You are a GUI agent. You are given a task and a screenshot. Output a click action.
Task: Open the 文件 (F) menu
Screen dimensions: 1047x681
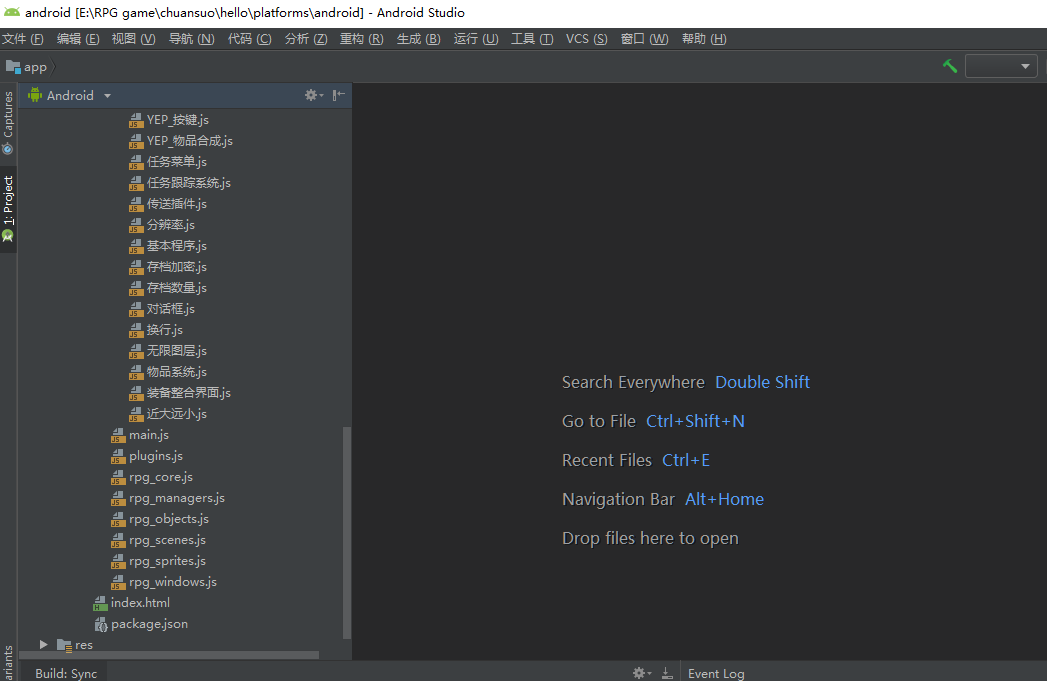tap(23, 39)
